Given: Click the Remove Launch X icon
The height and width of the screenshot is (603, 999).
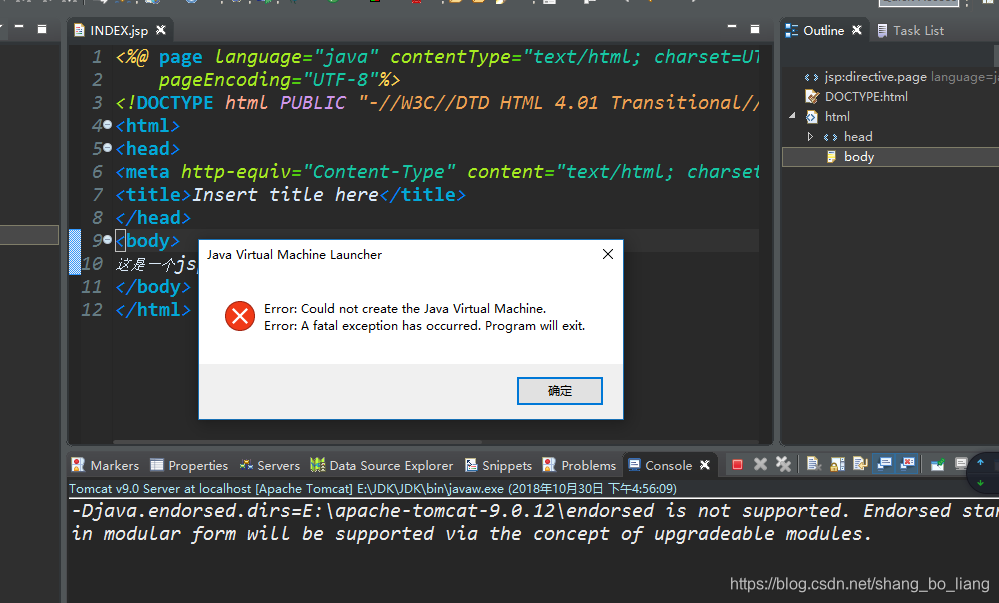Looking at the screenshot, I should click(759, 463).
